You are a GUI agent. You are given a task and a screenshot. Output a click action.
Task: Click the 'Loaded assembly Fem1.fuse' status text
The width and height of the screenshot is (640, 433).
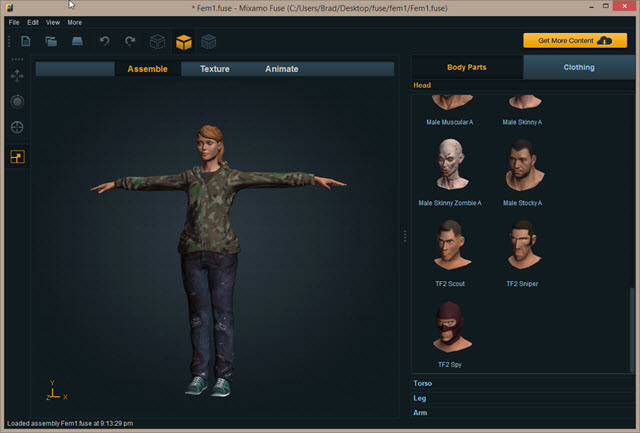click(x=70, y=424)
